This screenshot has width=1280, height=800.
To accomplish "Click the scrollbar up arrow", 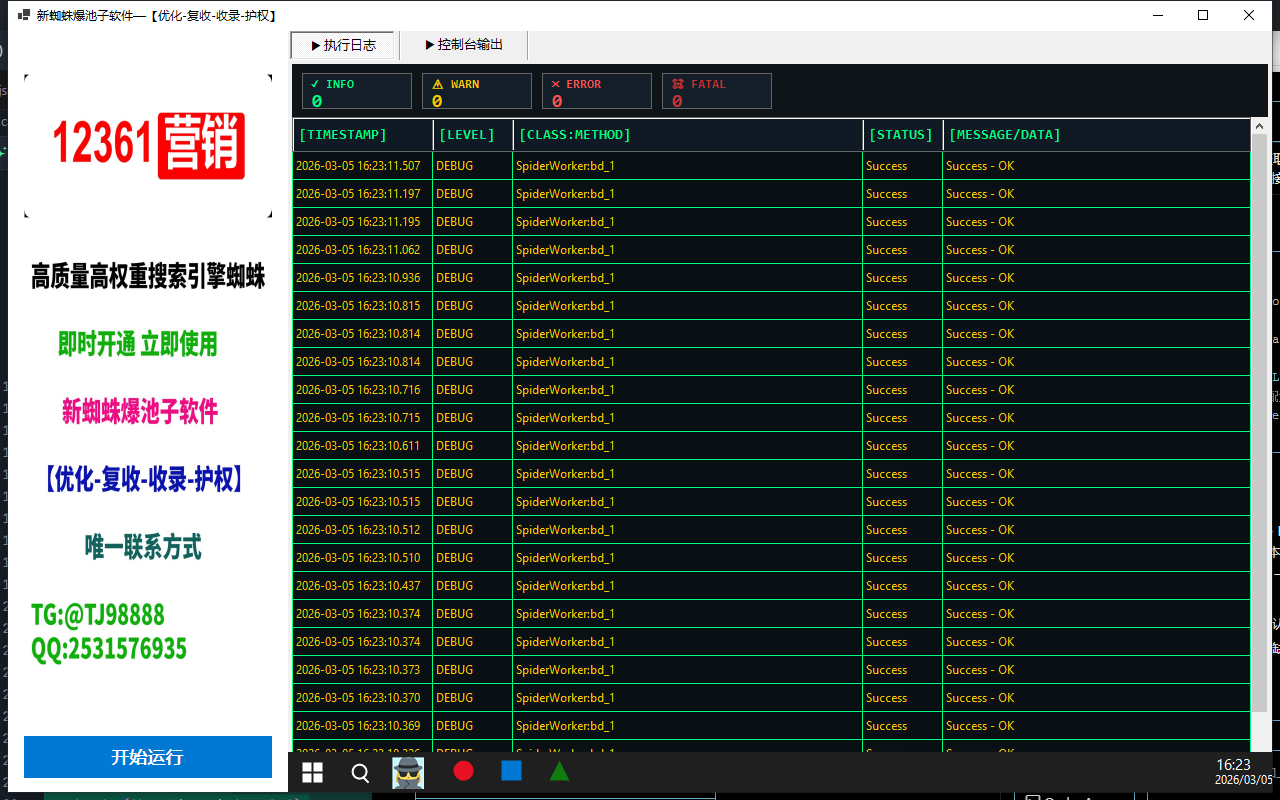I will pyautogui.click(x=1258, y=127).
